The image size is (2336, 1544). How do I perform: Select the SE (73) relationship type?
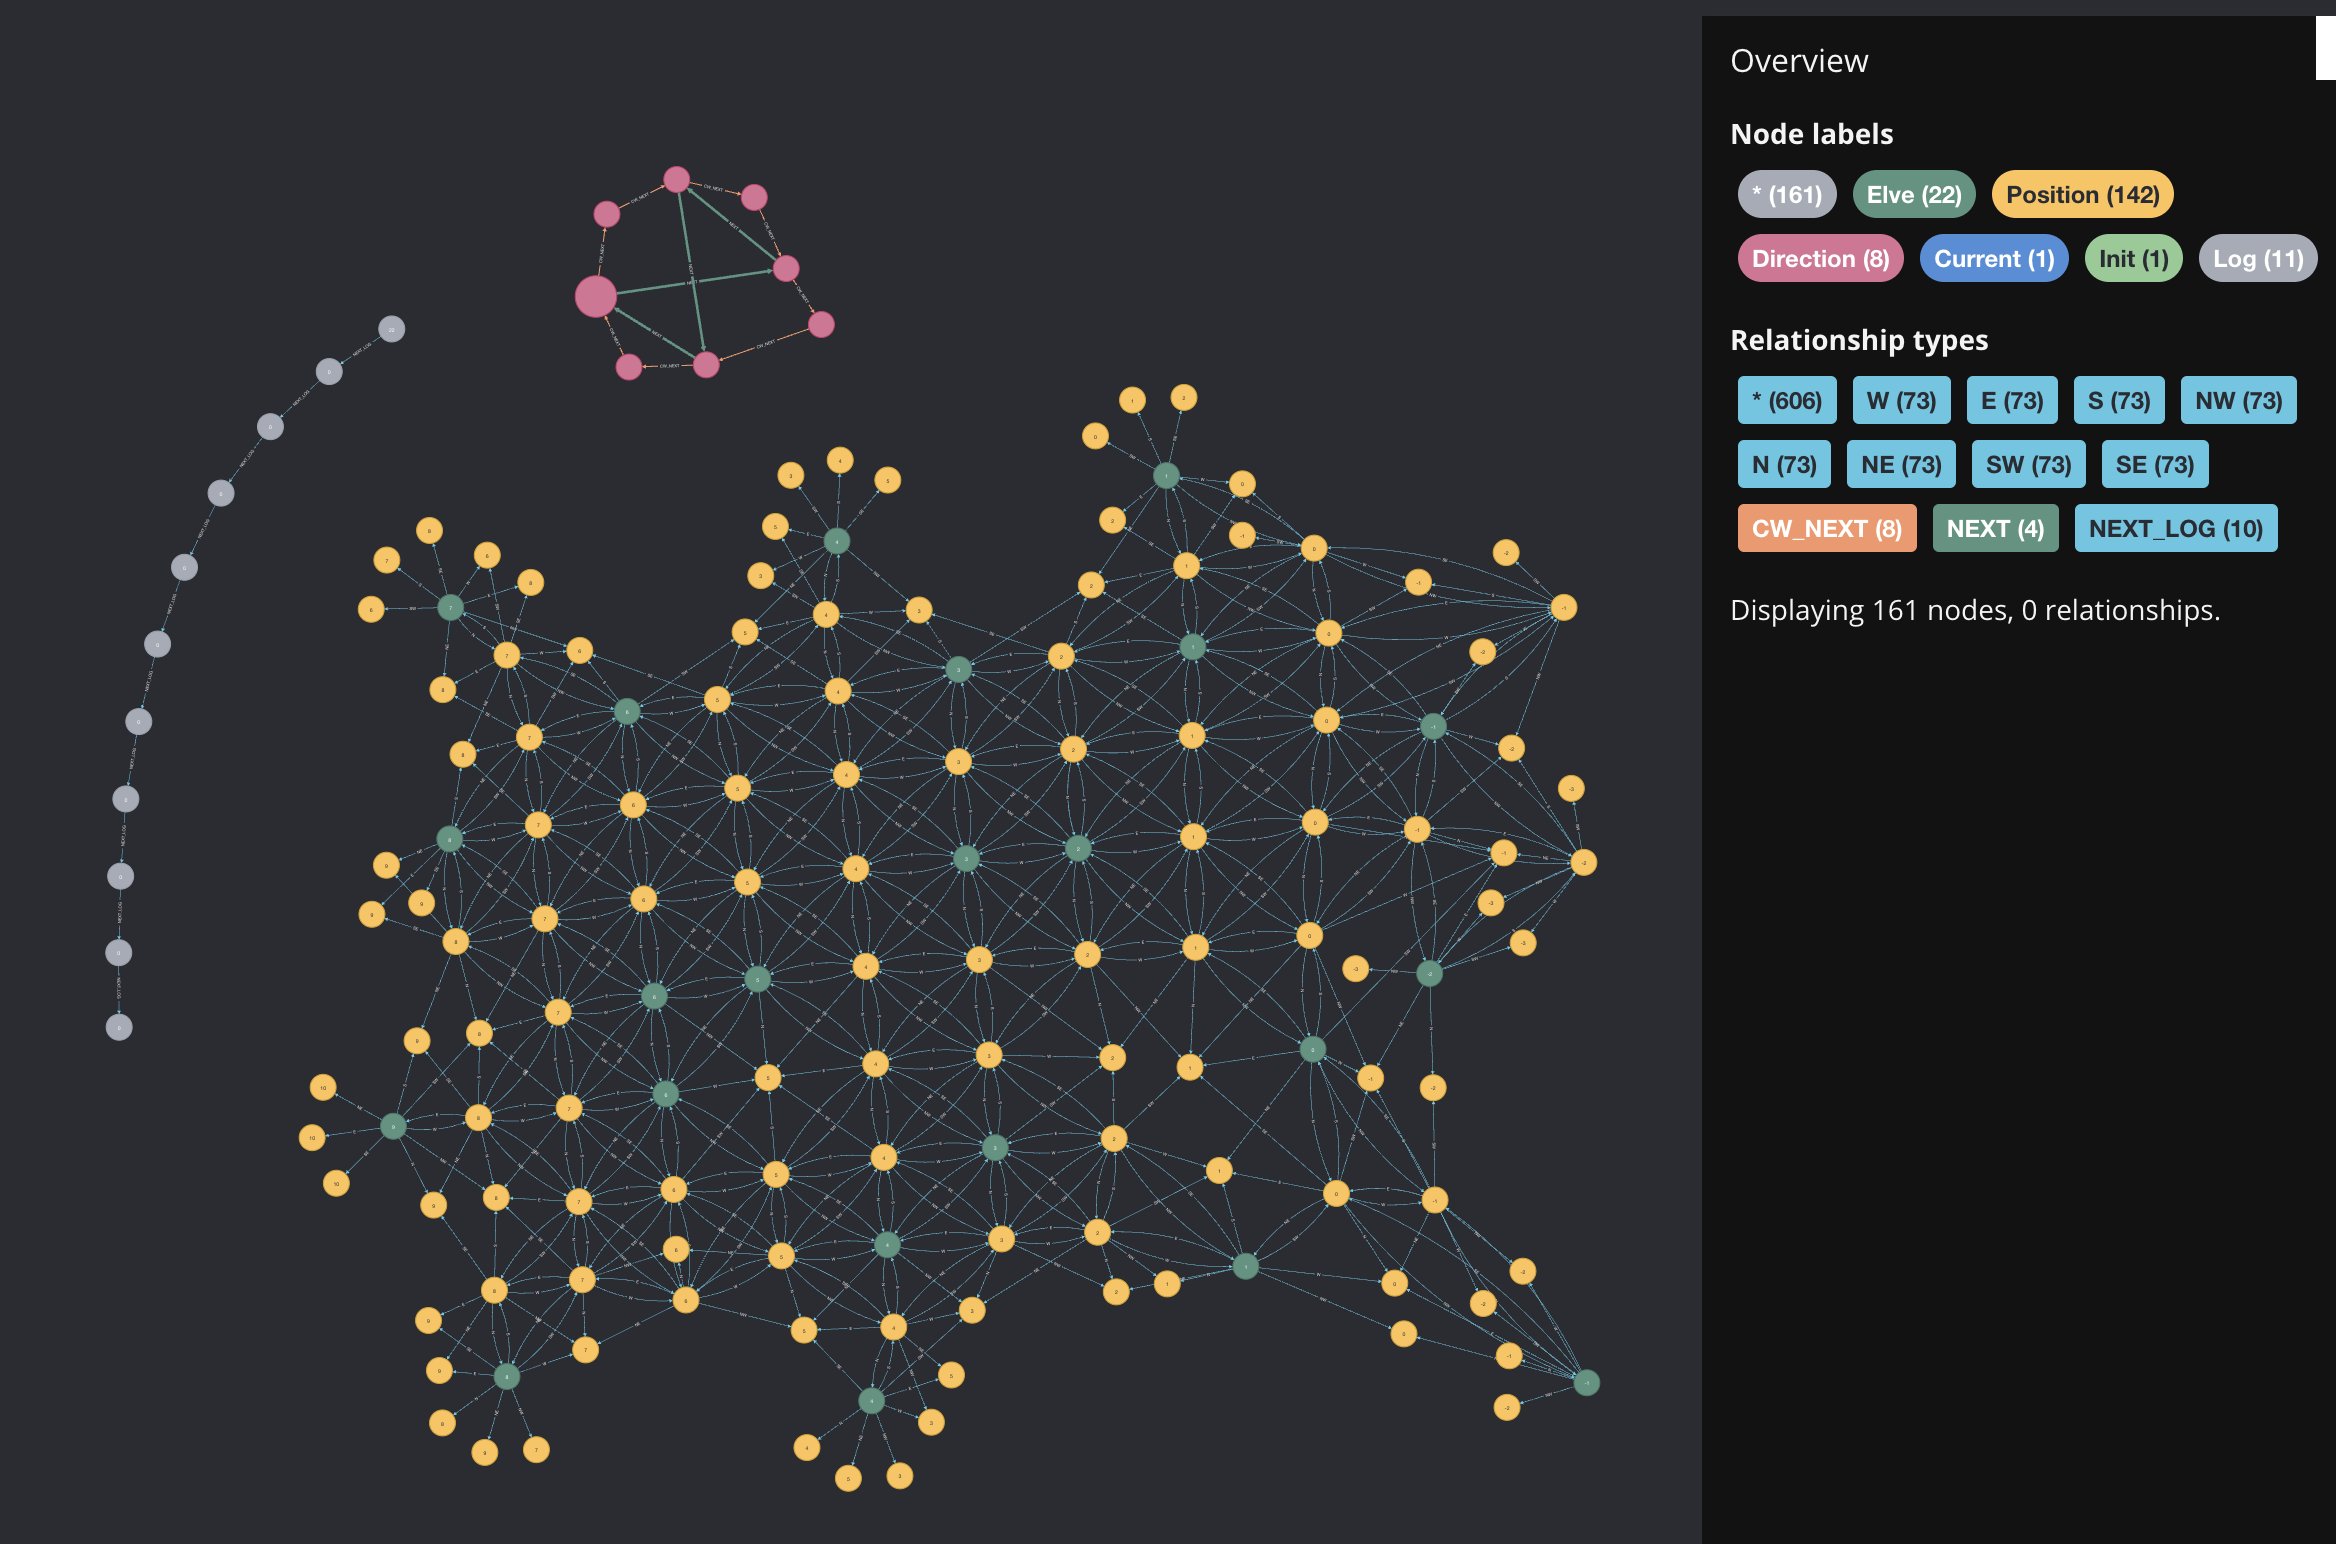tap(2153, 463)
